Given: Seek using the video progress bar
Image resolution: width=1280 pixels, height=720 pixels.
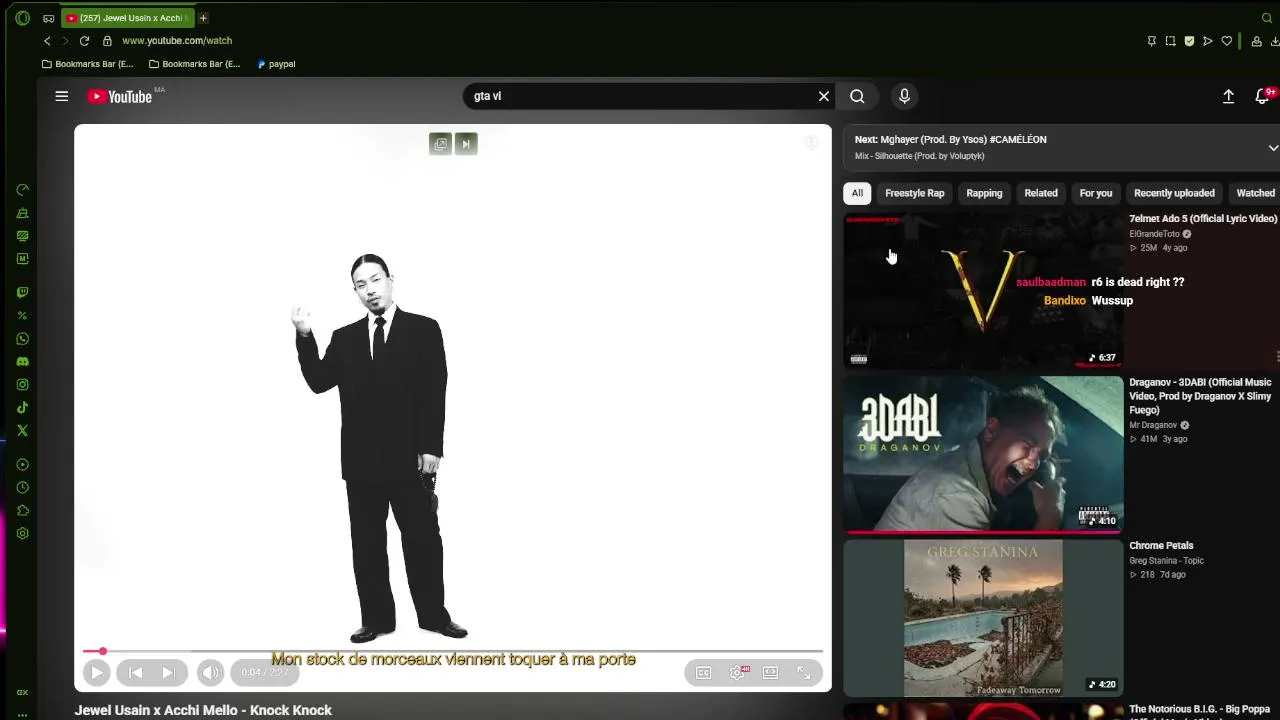Looking at the screenshot, I should tap(453, 652).
